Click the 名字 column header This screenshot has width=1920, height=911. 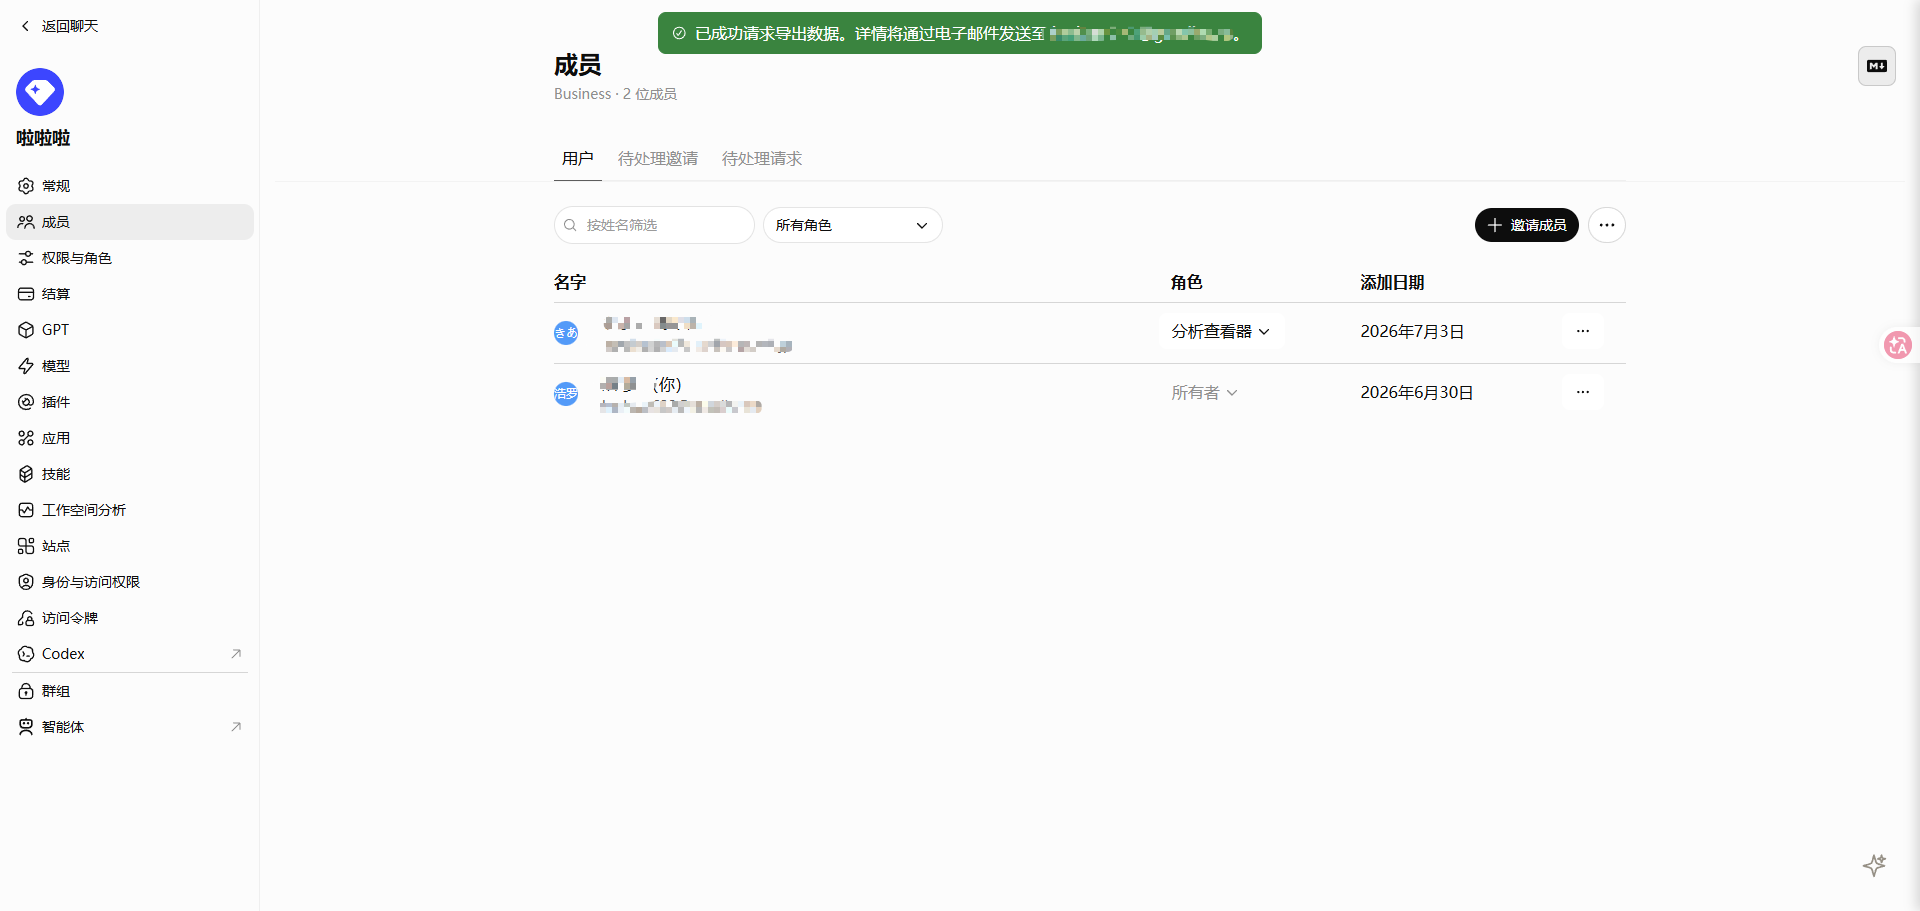570,283
